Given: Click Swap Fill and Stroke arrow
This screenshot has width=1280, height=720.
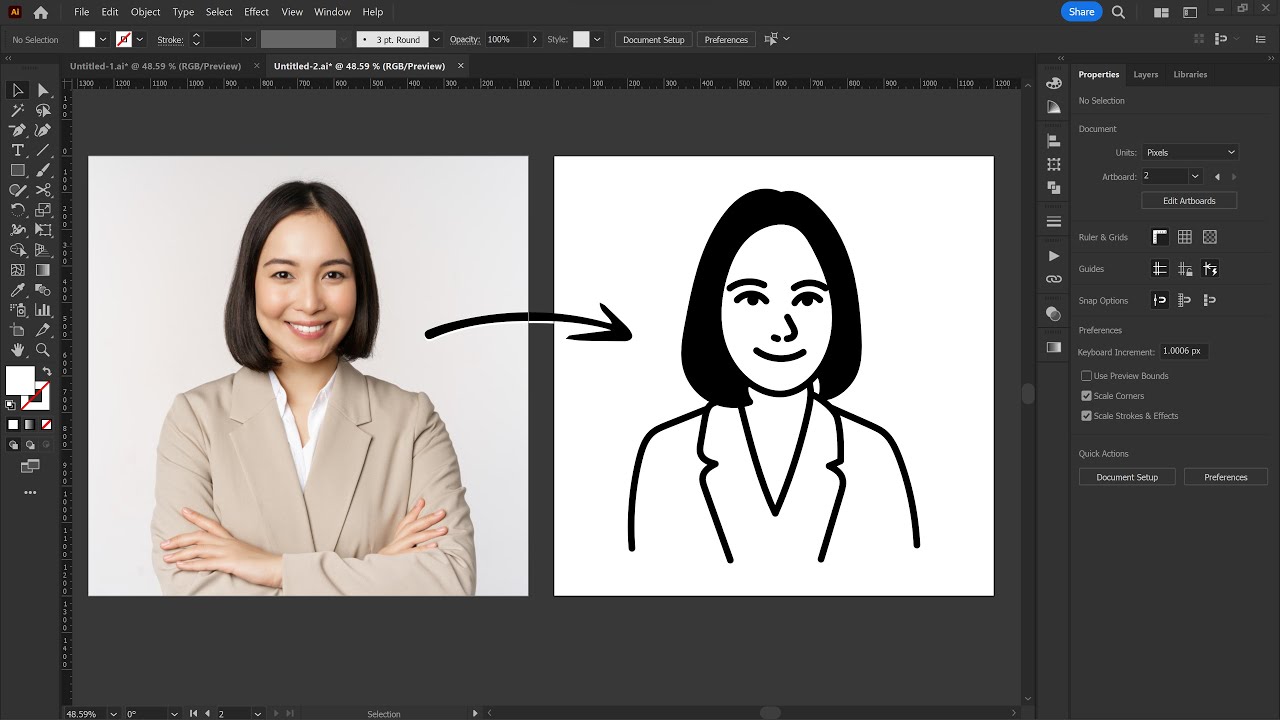Looking at the screenshot, I should click(46, 372).
